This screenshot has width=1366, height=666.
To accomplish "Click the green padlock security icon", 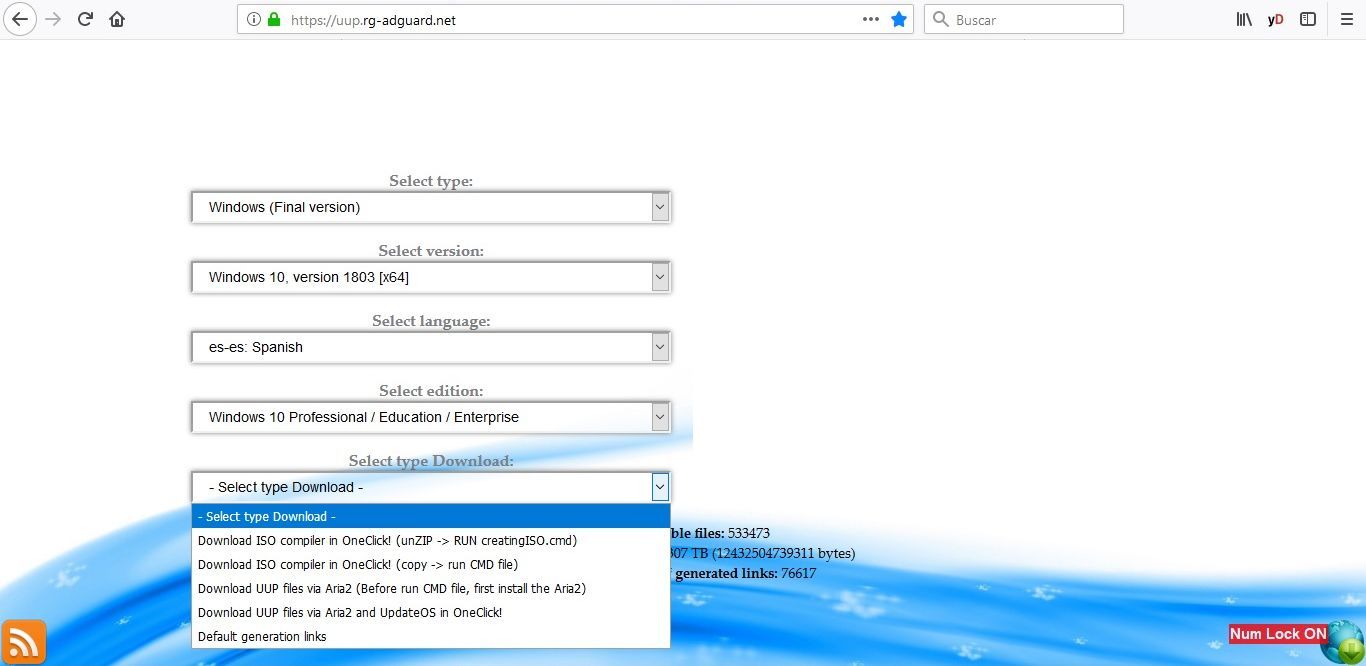I will 274,19.
